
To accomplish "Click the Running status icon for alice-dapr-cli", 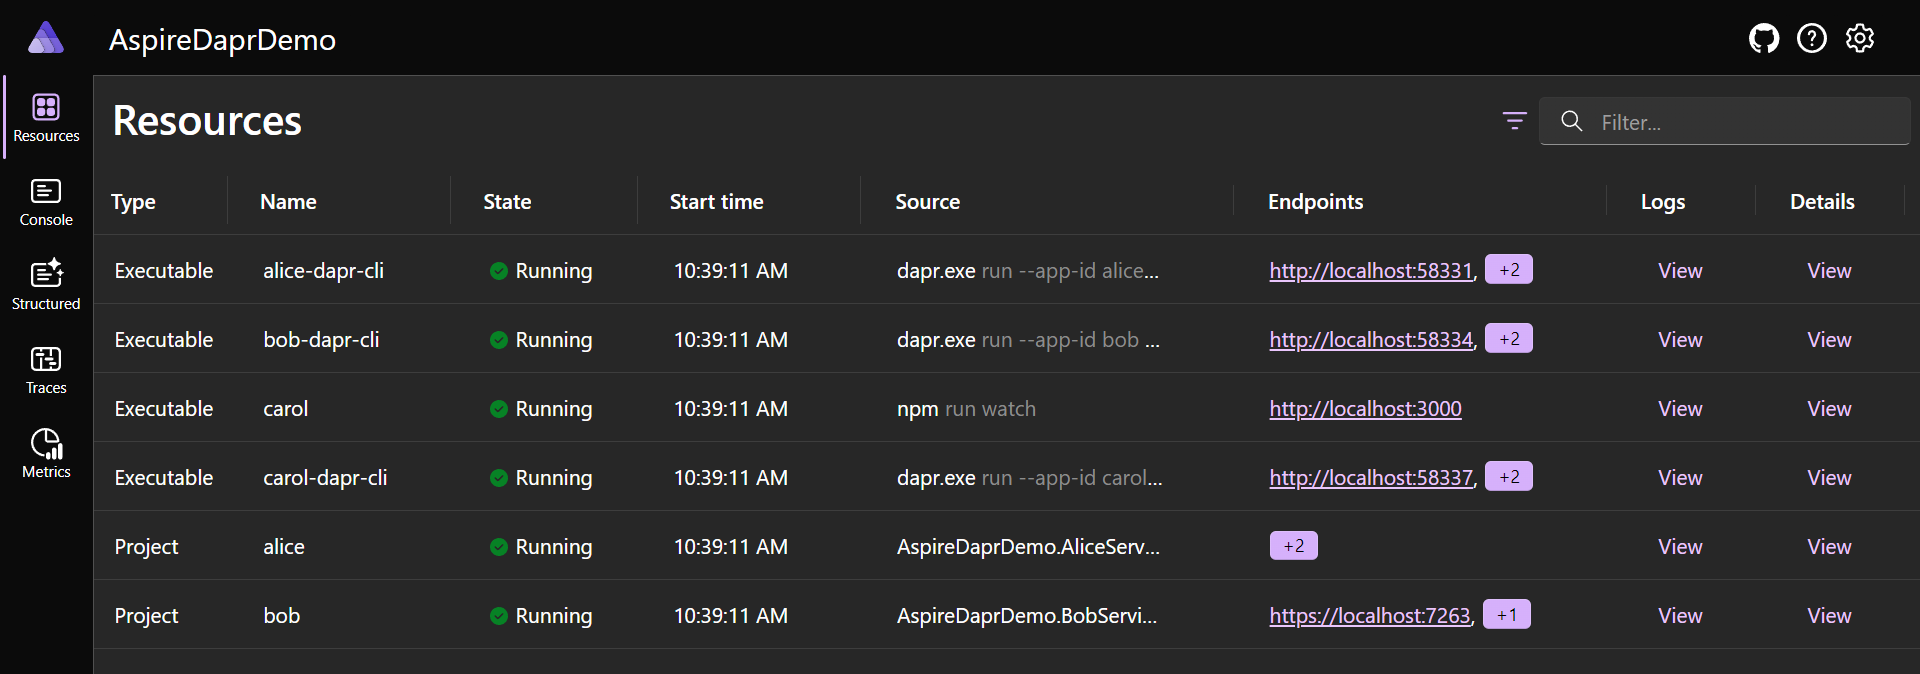I will 499,271.
